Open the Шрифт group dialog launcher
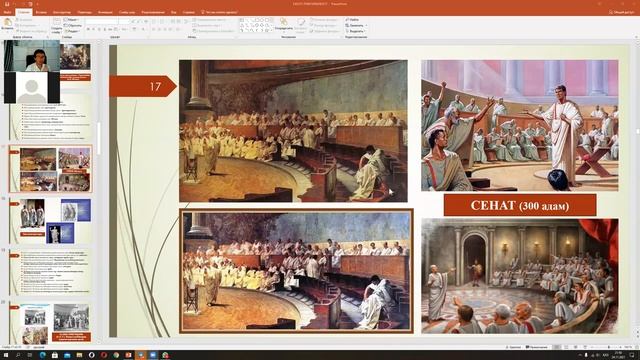The width and height of the screenshot is (640, 360). (x=149, y=37)
